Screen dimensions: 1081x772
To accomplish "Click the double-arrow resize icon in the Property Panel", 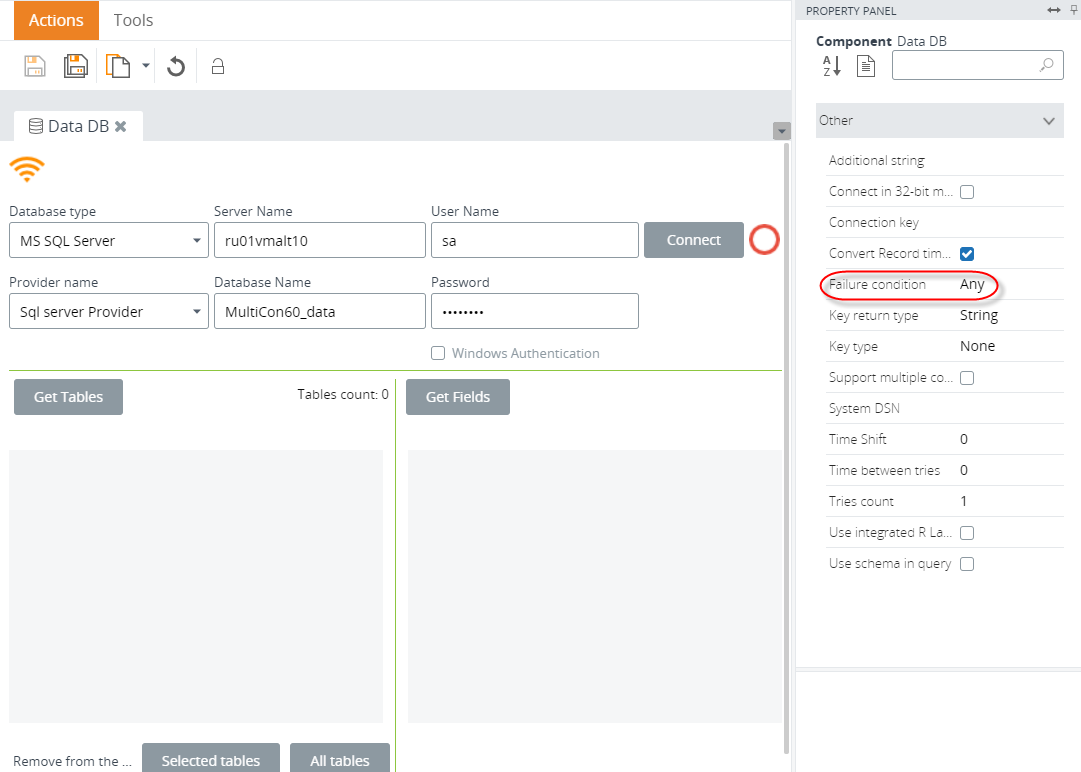I will click(1053, 10).
